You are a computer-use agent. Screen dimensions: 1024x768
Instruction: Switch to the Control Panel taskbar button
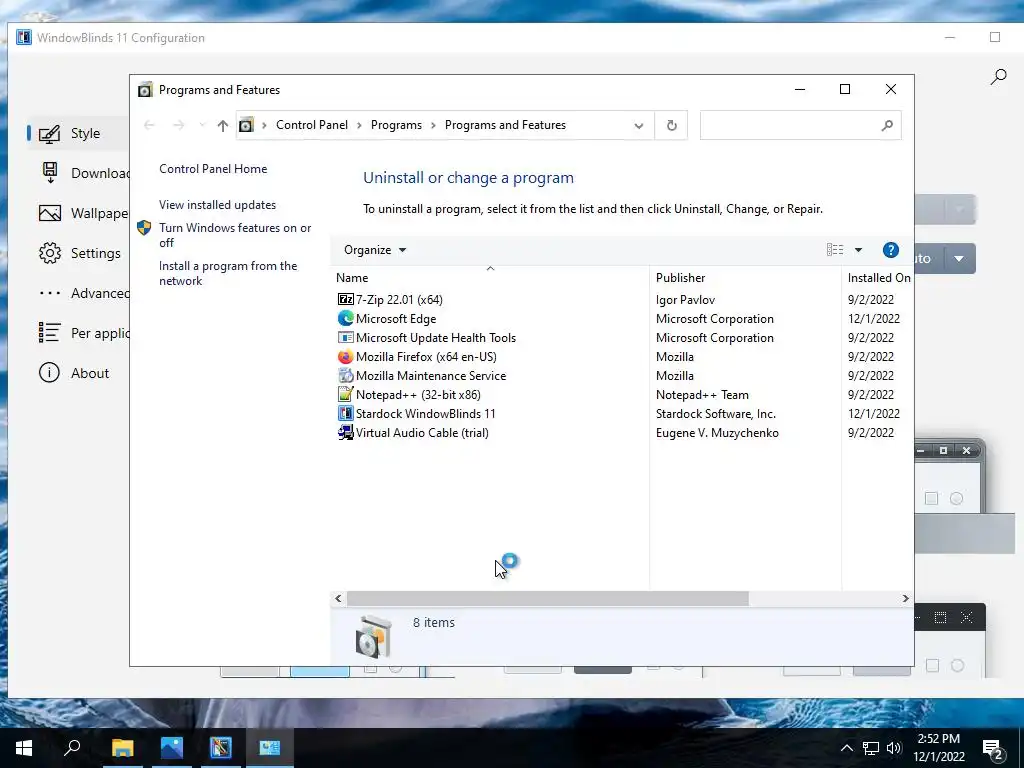tap(269, 748)
